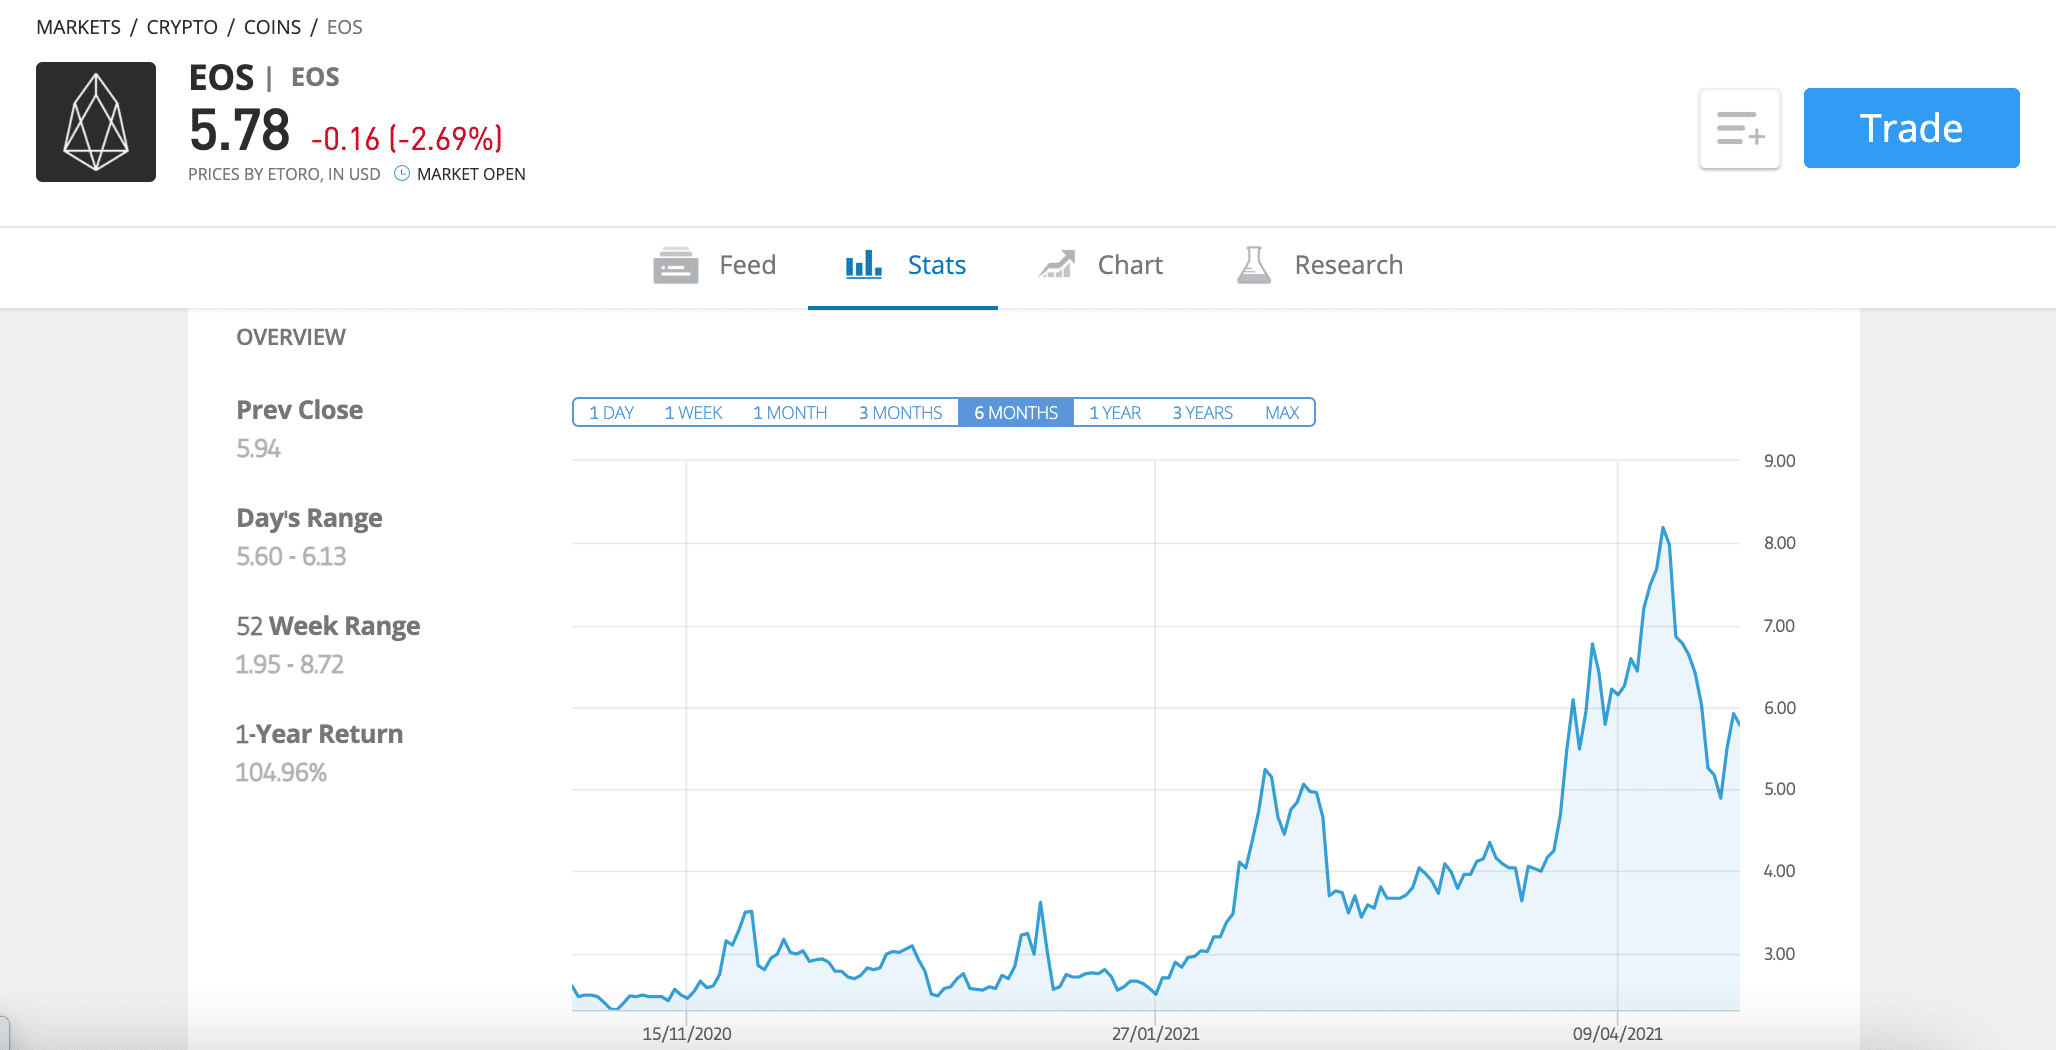Click the PRICES BY ETORO, IN USD text
The image size is (2056, 1050).
click(284, 174)
